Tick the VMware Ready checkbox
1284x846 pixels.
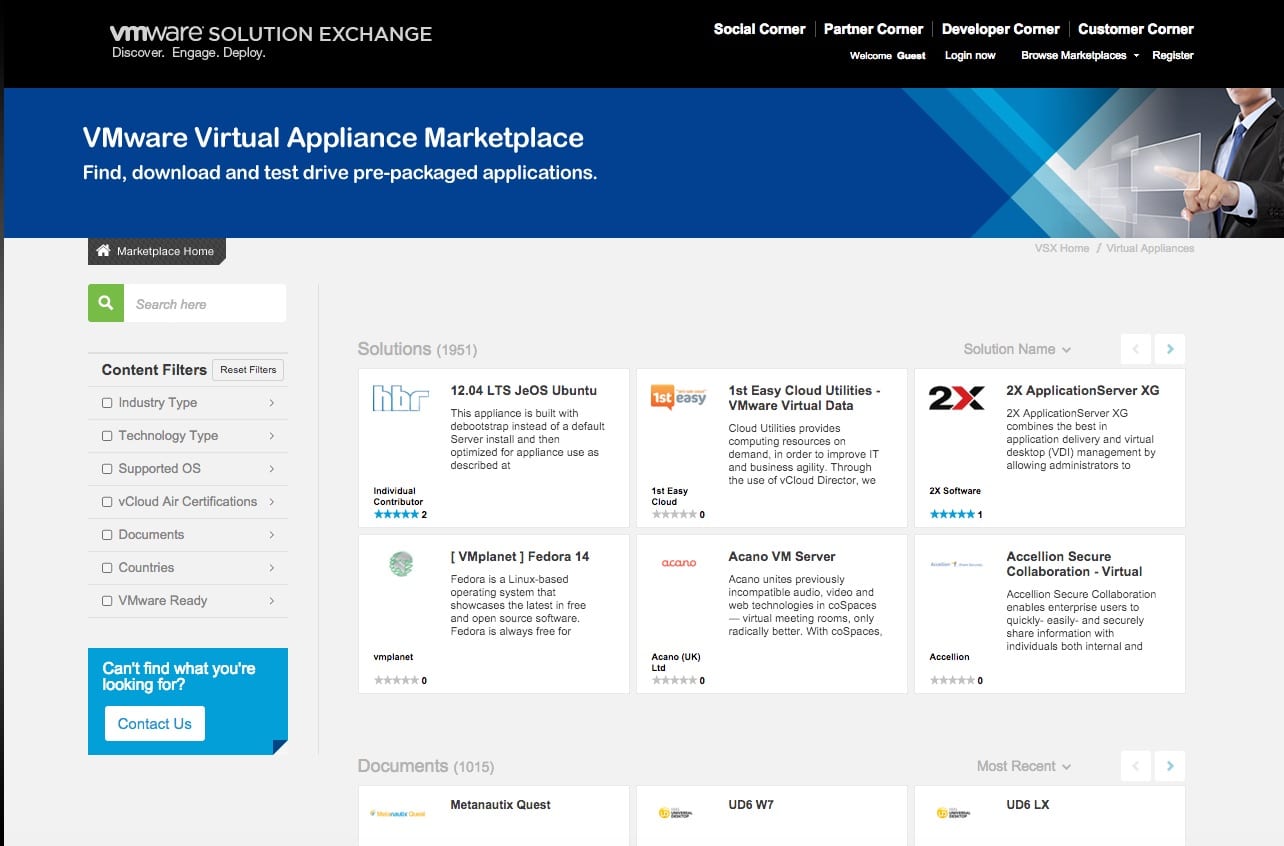[x=107, y=601]
